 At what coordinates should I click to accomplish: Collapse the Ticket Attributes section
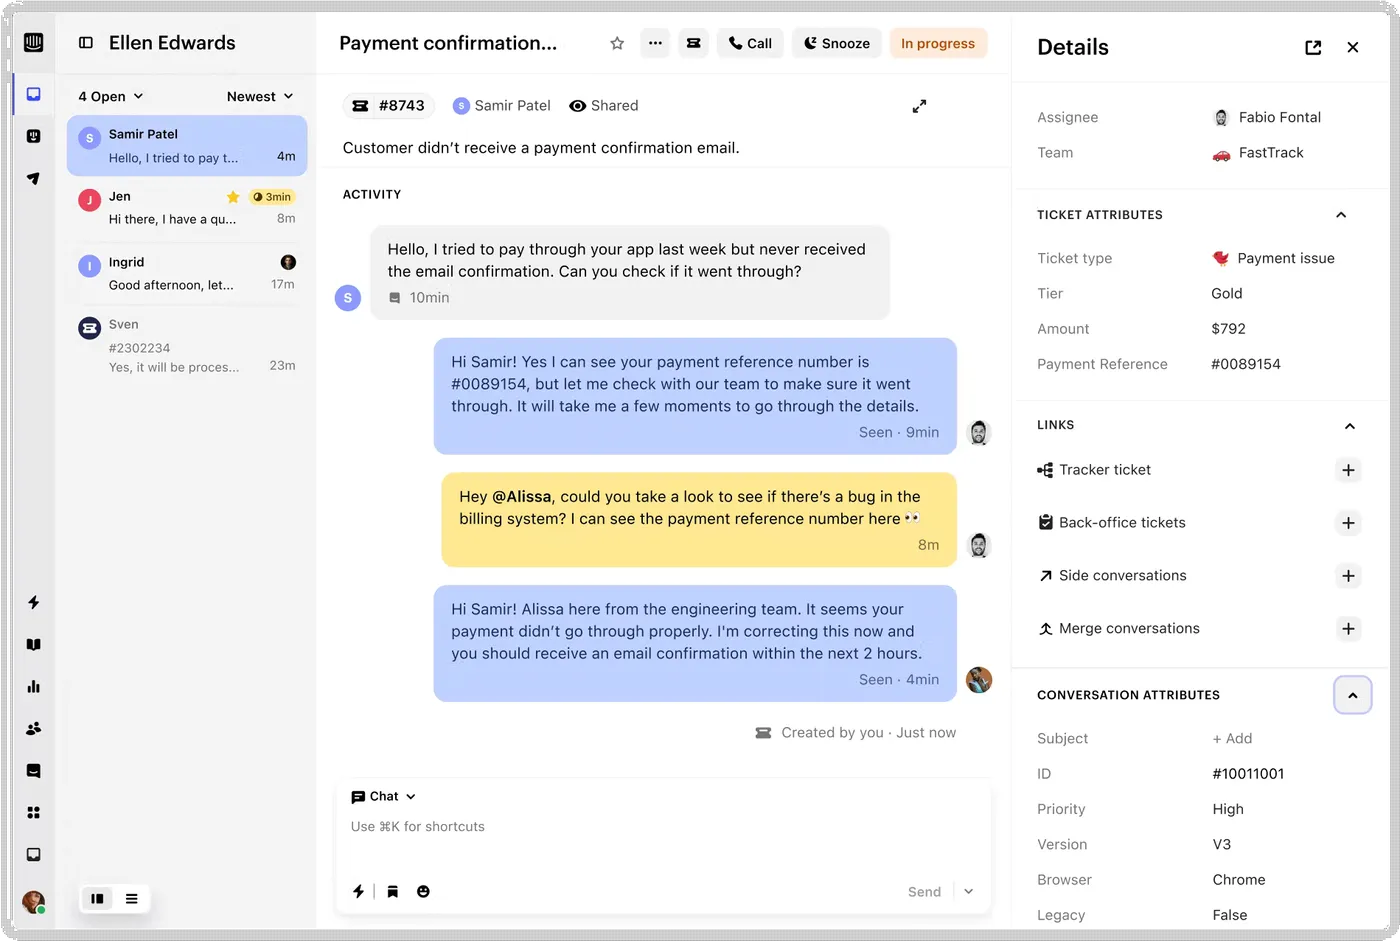[x=1341, y=215]
